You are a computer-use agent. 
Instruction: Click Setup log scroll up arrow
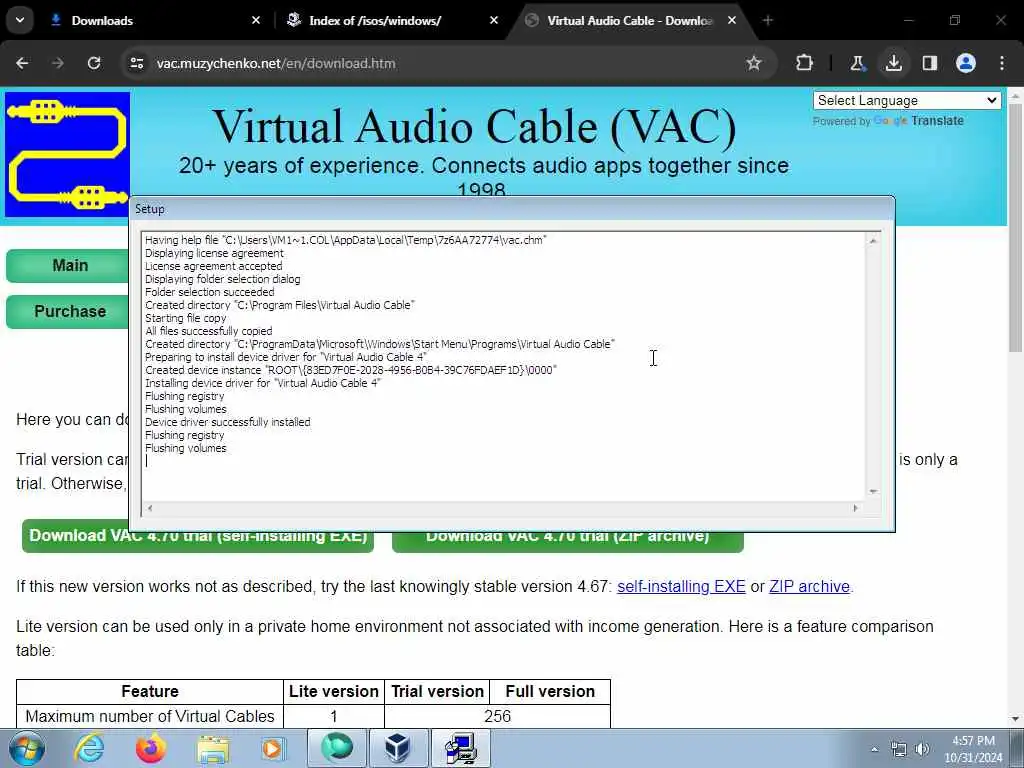pyautogui.click(x=873, y=241)
